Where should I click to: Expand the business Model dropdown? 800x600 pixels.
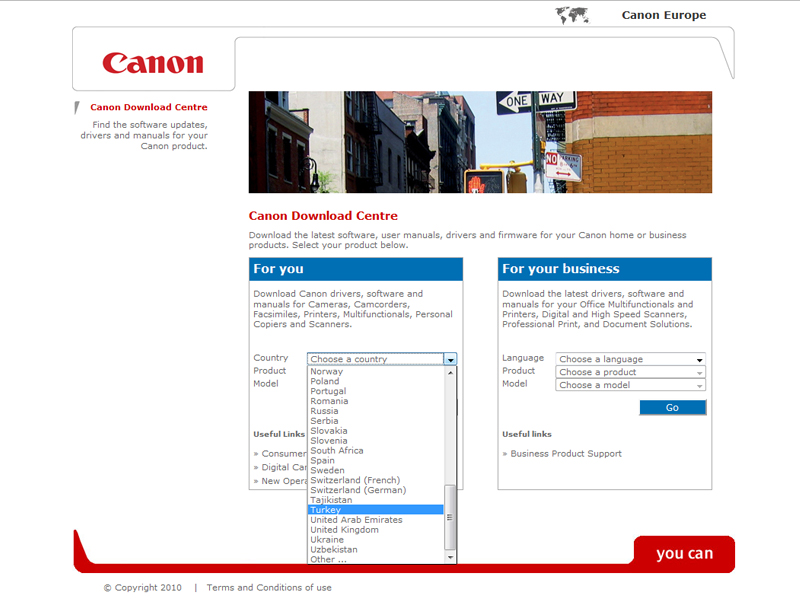click(630, 385)
